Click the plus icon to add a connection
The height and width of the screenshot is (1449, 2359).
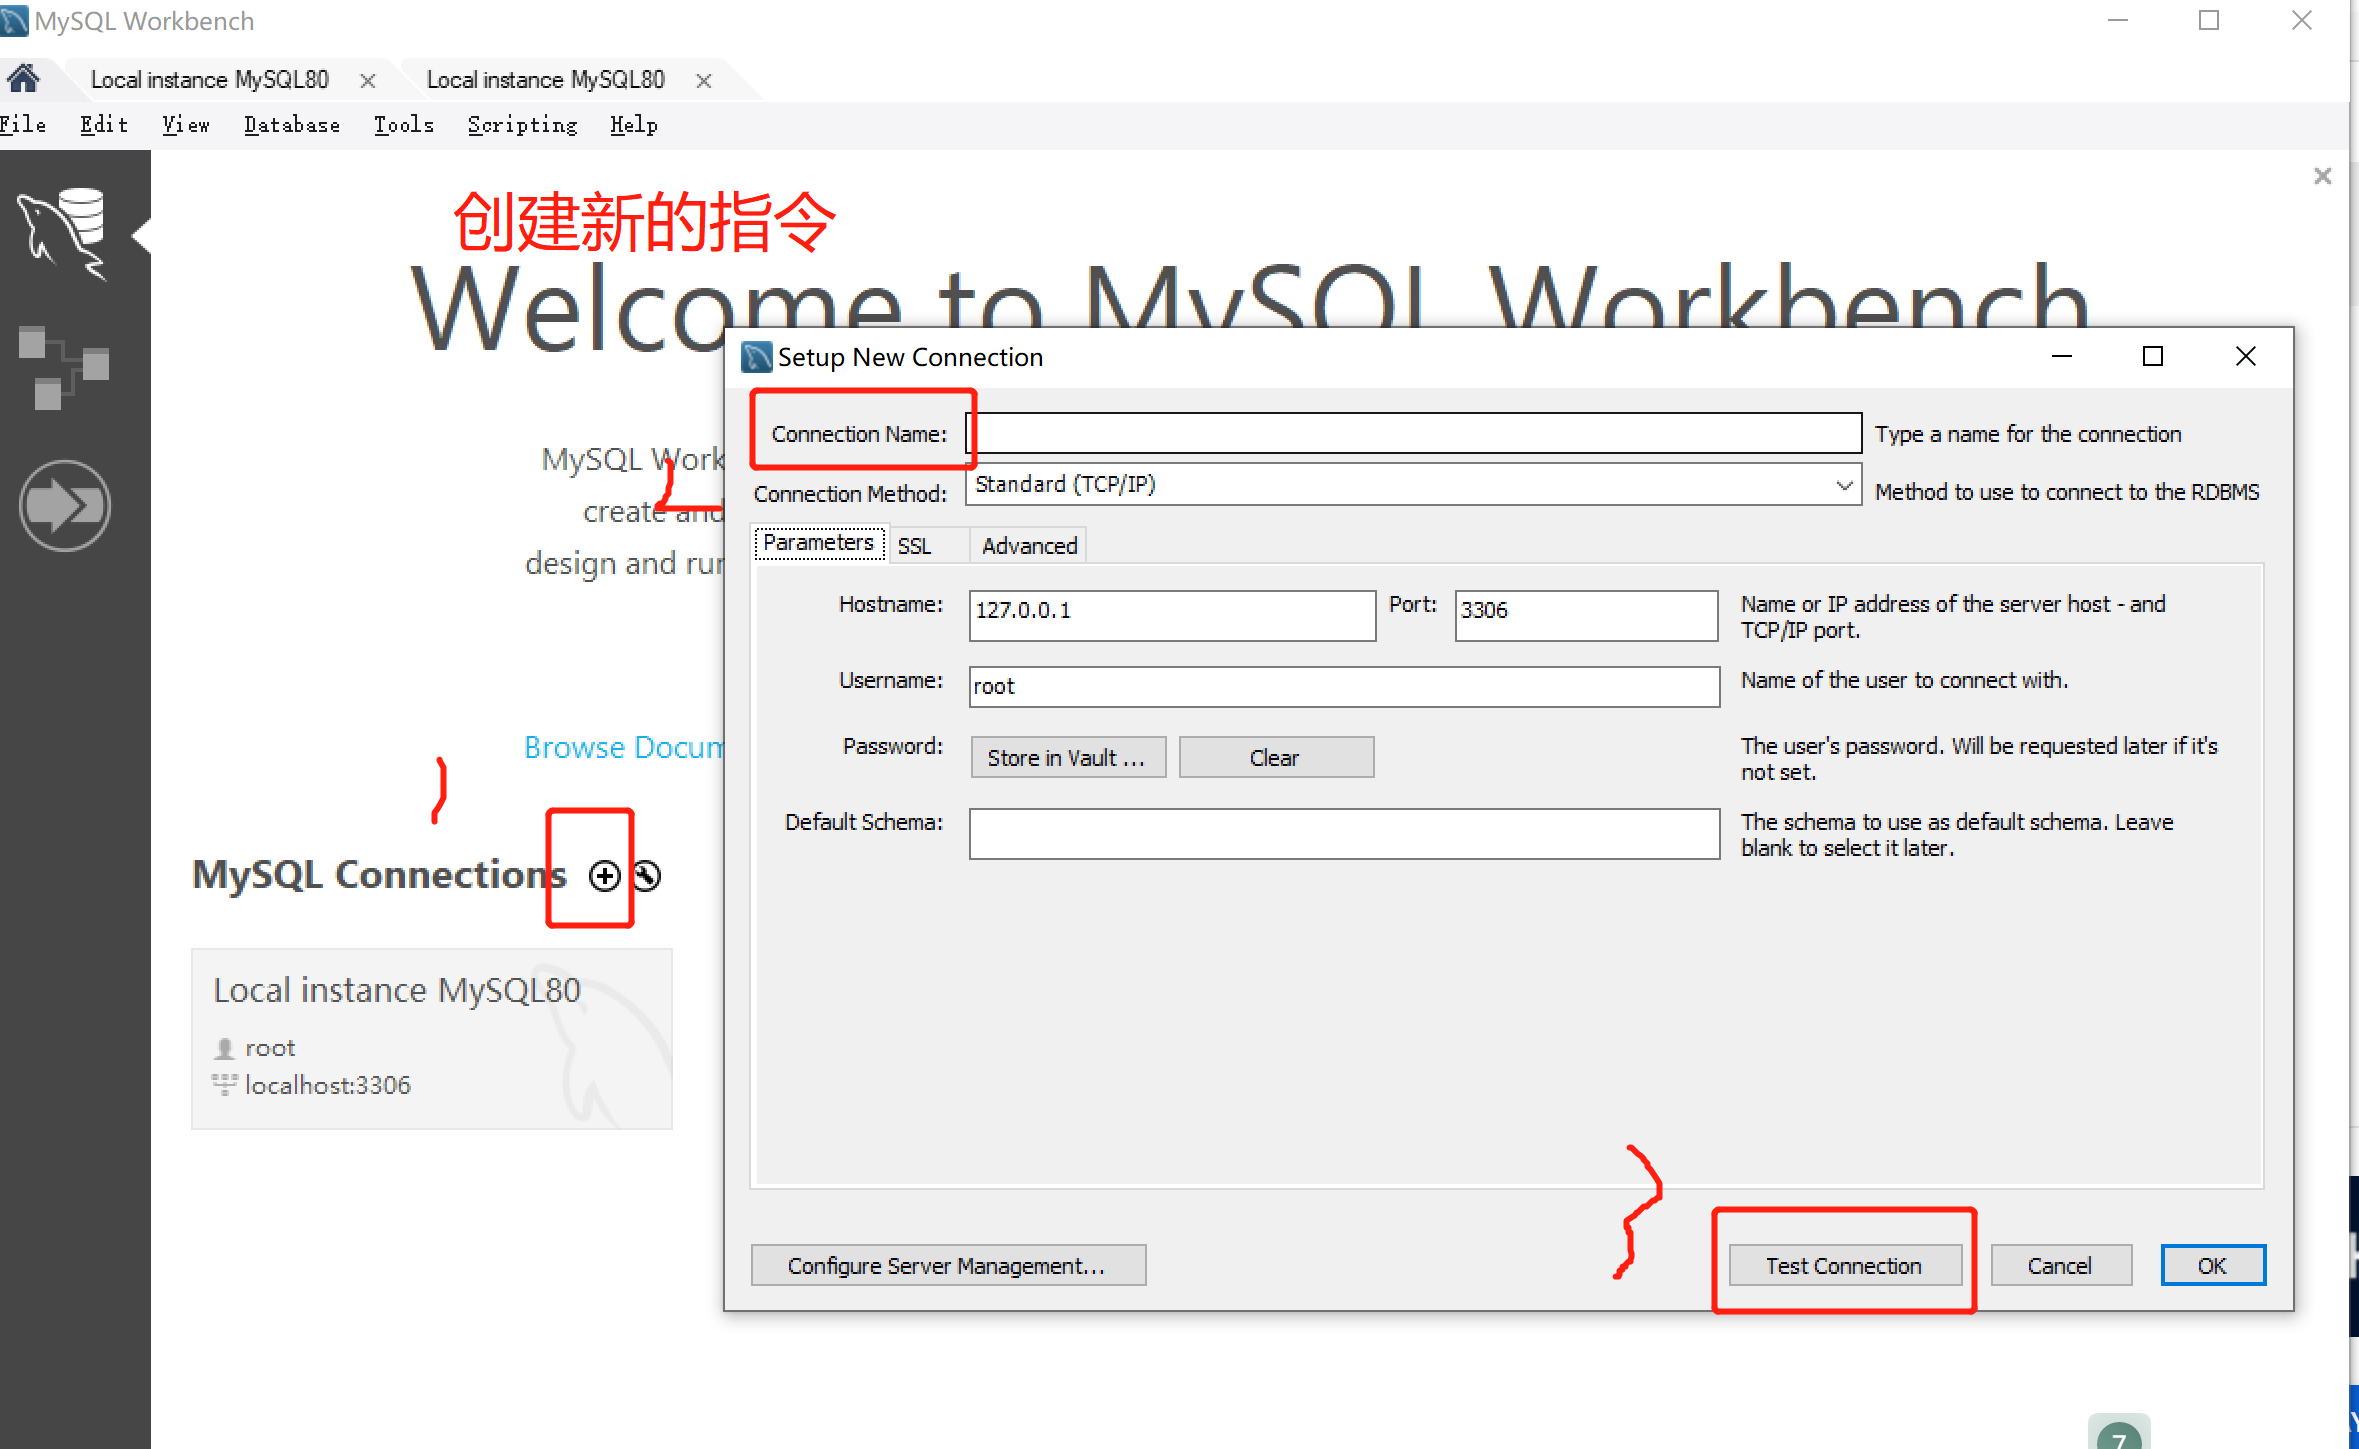pos(604,876)
